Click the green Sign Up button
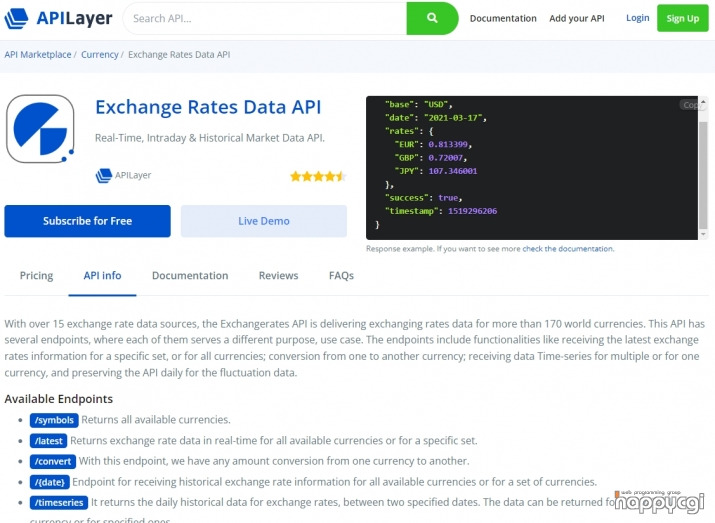 [x=683, y=18]
